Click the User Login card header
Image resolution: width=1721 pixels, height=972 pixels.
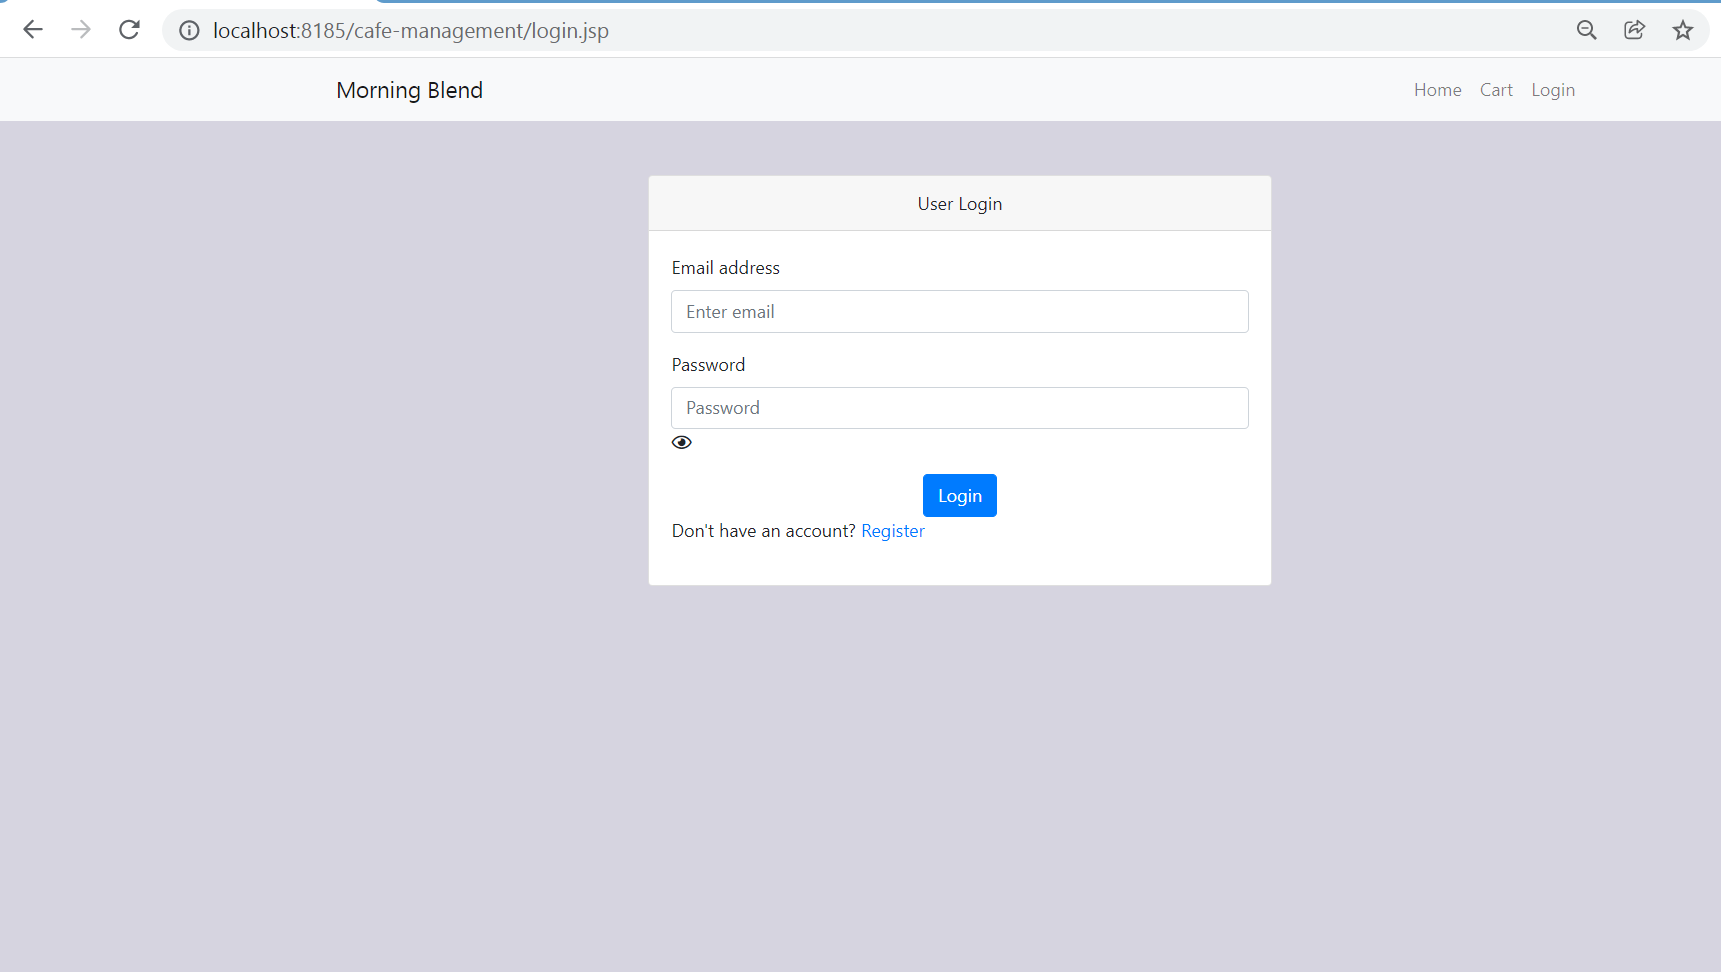[959, 203]
